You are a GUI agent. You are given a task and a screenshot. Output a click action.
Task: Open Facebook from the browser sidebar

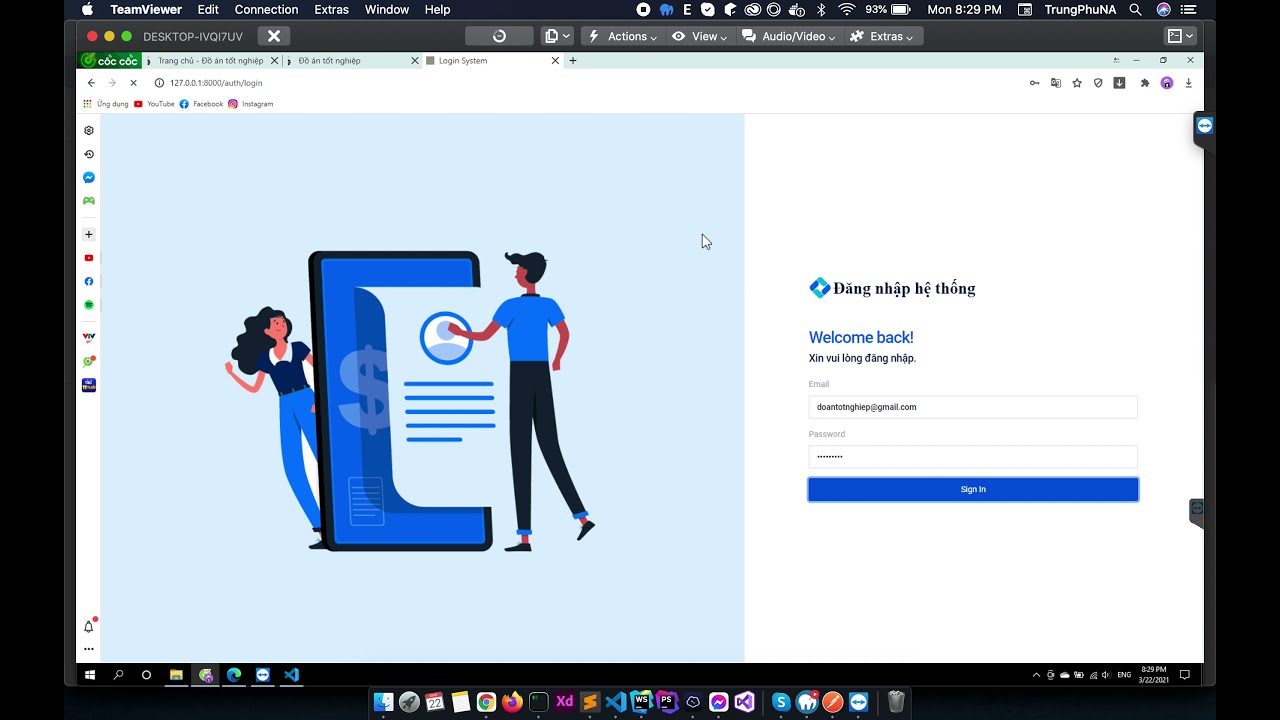[89, 281]
